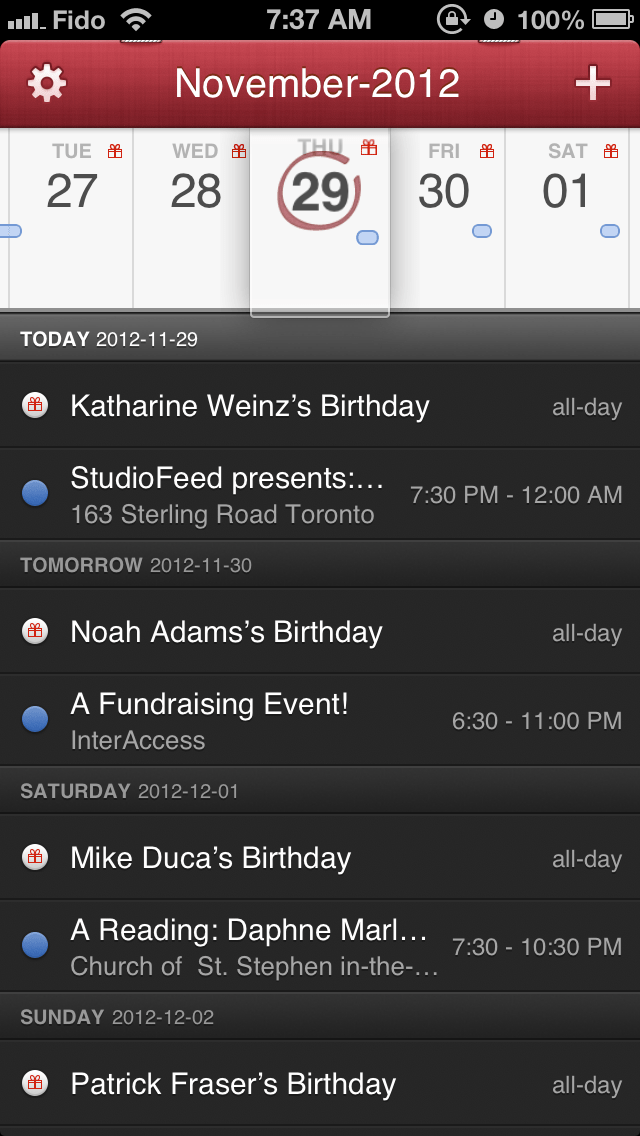Tap the November-2012 title
640x1136 pixels.
pos(317,84)
